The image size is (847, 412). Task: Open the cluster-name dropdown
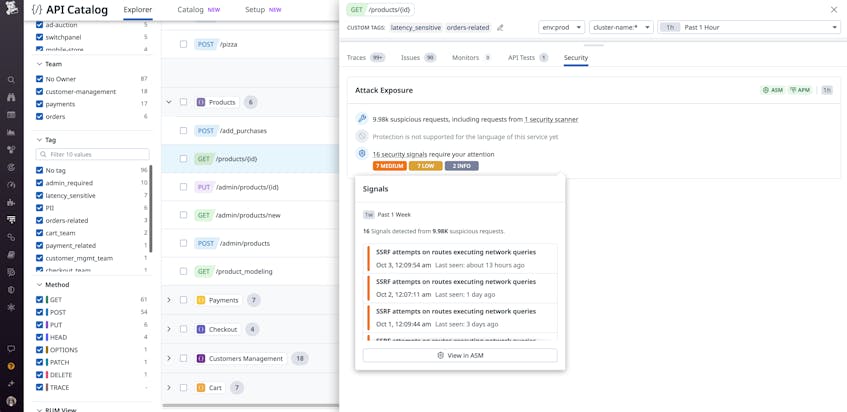click(x=621, y=27)
